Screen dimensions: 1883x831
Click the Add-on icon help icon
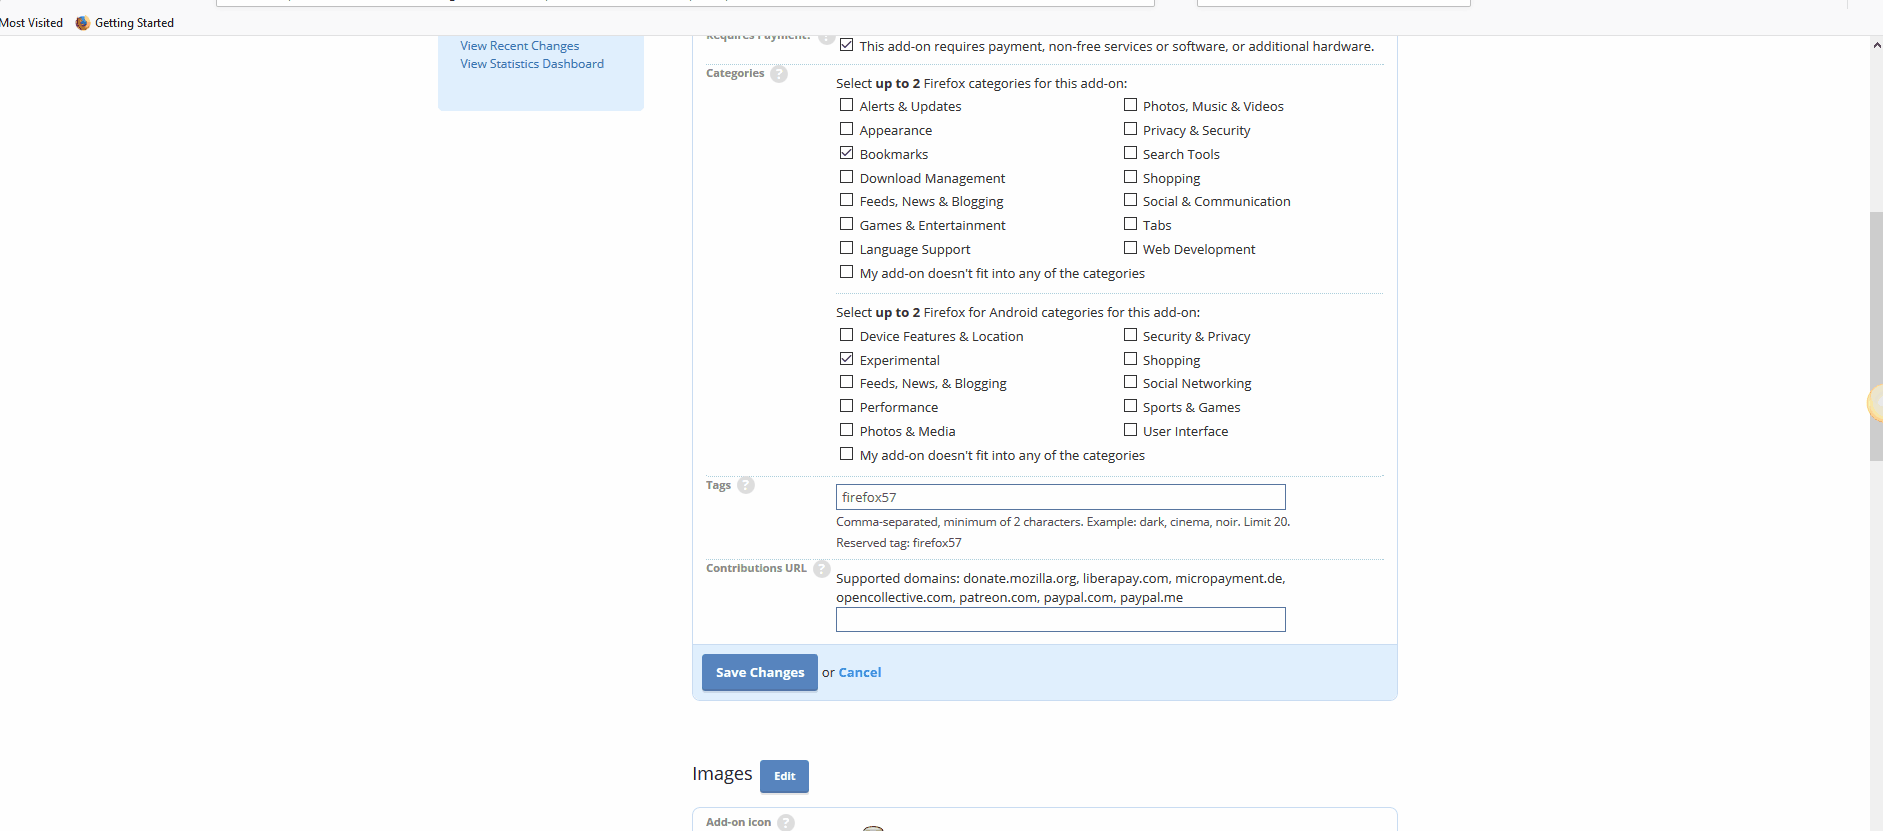[786, 822]
